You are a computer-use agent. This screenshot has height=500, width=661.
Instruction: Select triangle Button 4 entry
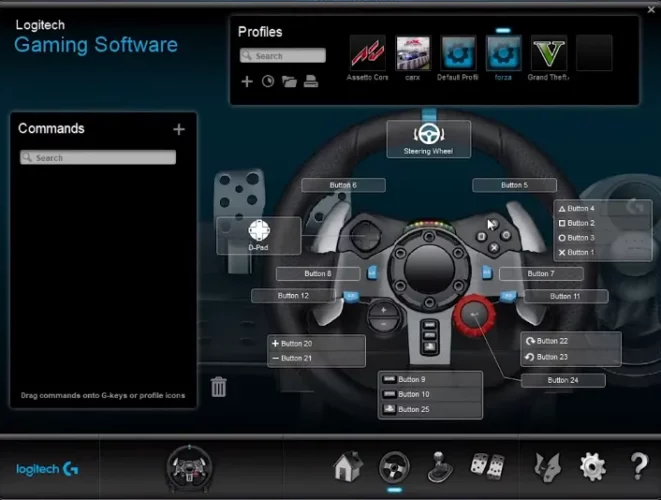(603, 208)
